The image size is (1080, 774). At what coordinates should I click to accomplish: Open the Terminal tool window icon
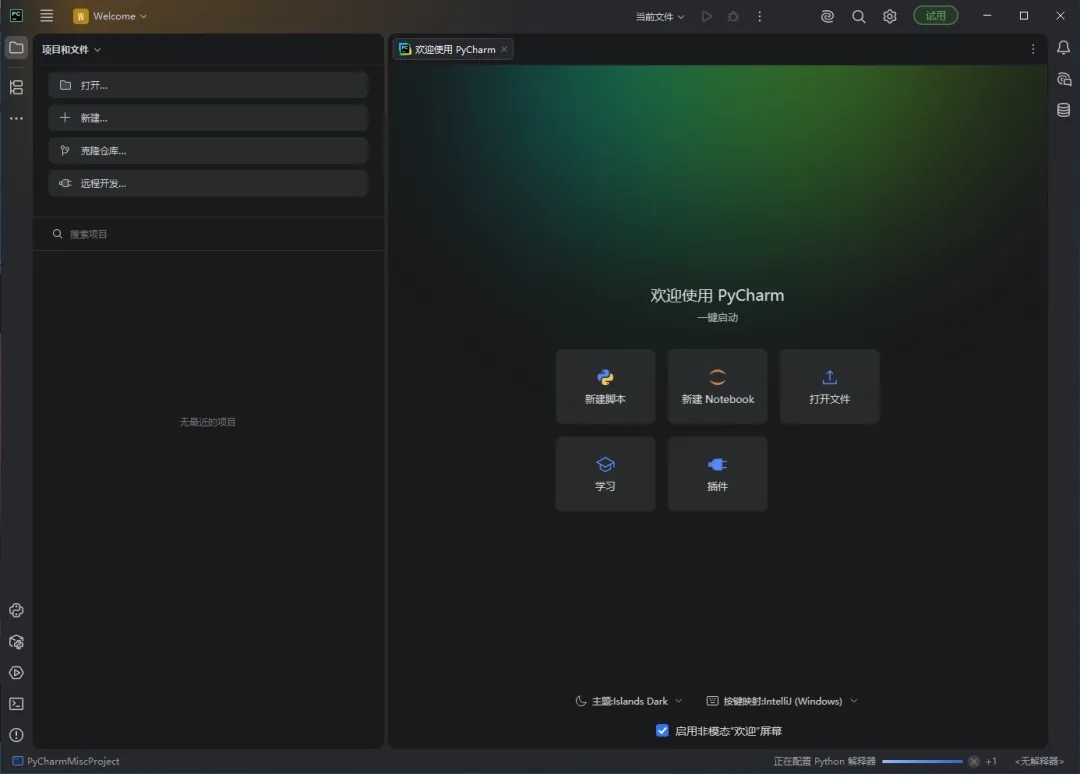(x=17, y=704)
